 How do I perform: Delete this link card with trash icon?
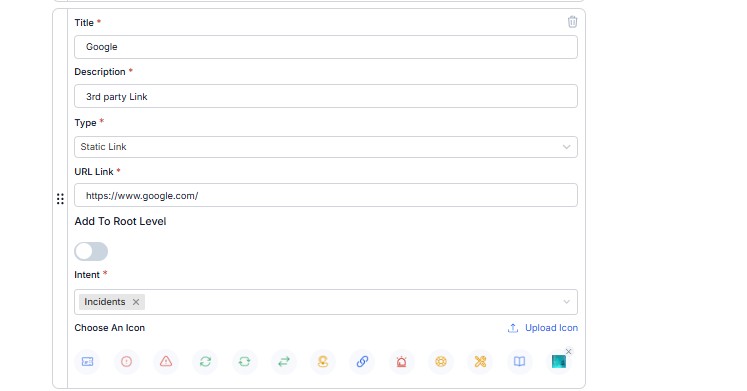click(x=572, y=22)
